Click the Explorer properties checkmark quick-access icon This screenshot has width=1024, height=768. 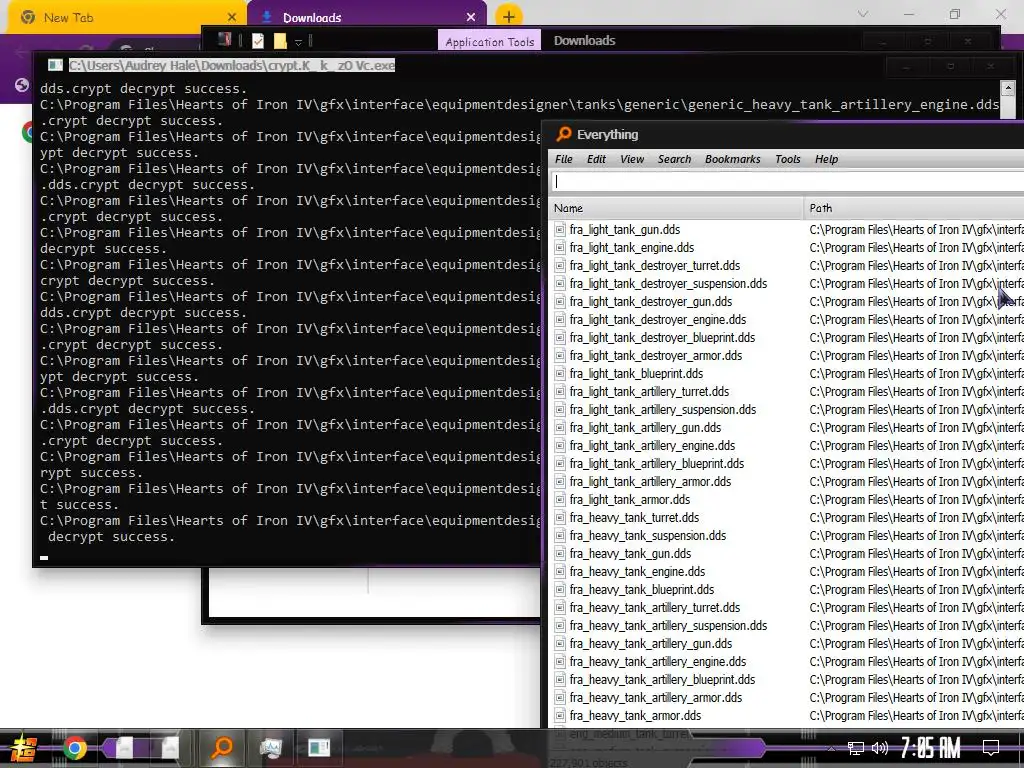(258, 41)
